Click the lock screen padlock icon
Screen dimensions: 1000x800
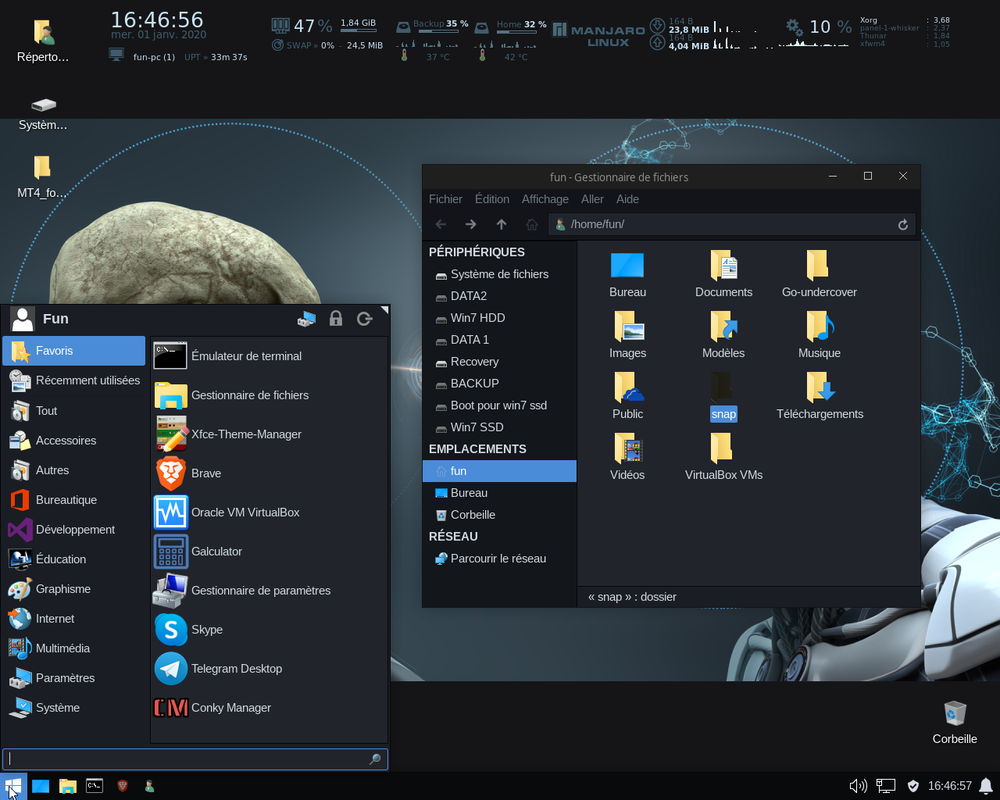(335, 318)
